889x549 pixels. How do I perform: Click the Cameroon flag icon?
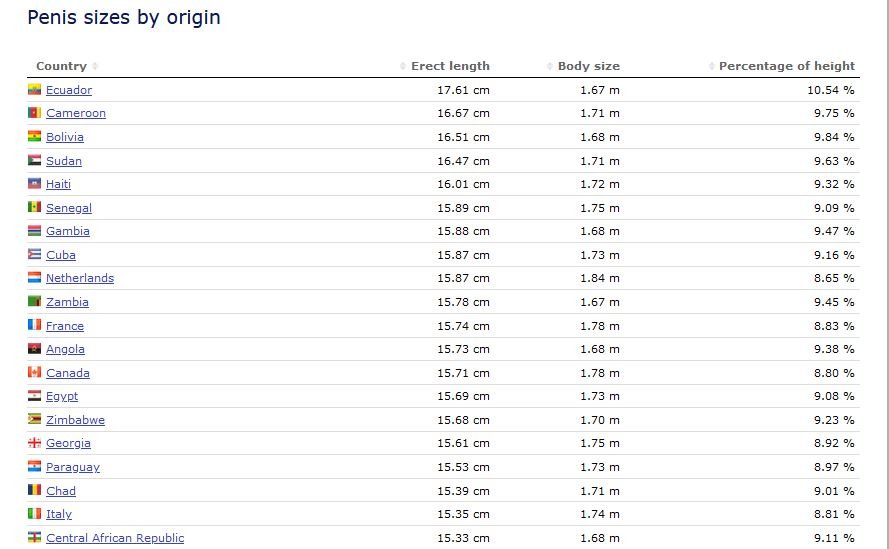tap(34, 113)
